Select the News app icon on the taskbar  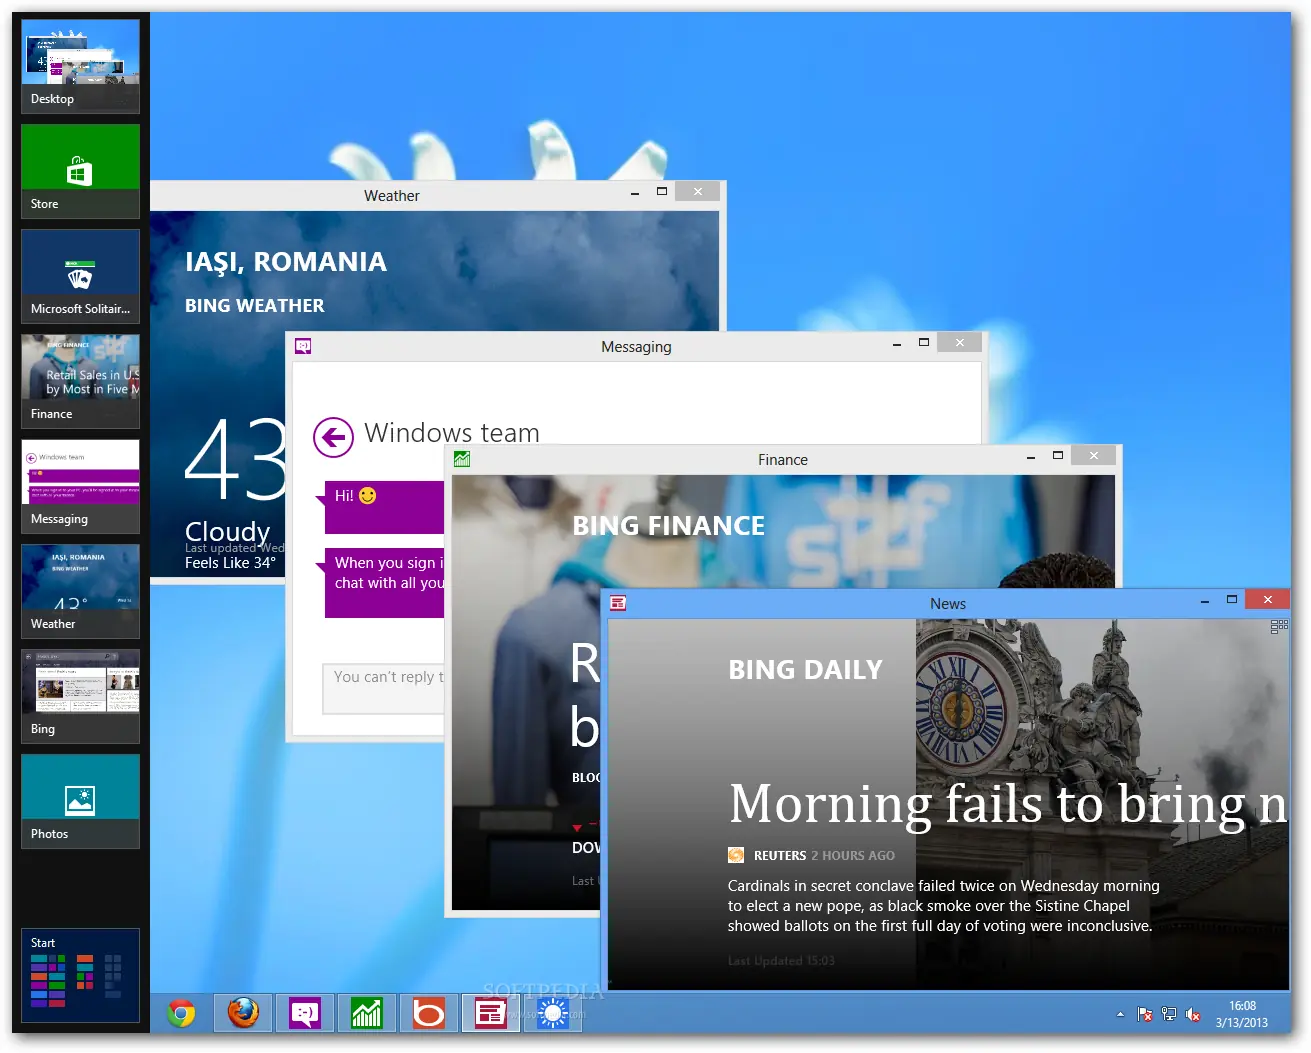[491, 1013]
